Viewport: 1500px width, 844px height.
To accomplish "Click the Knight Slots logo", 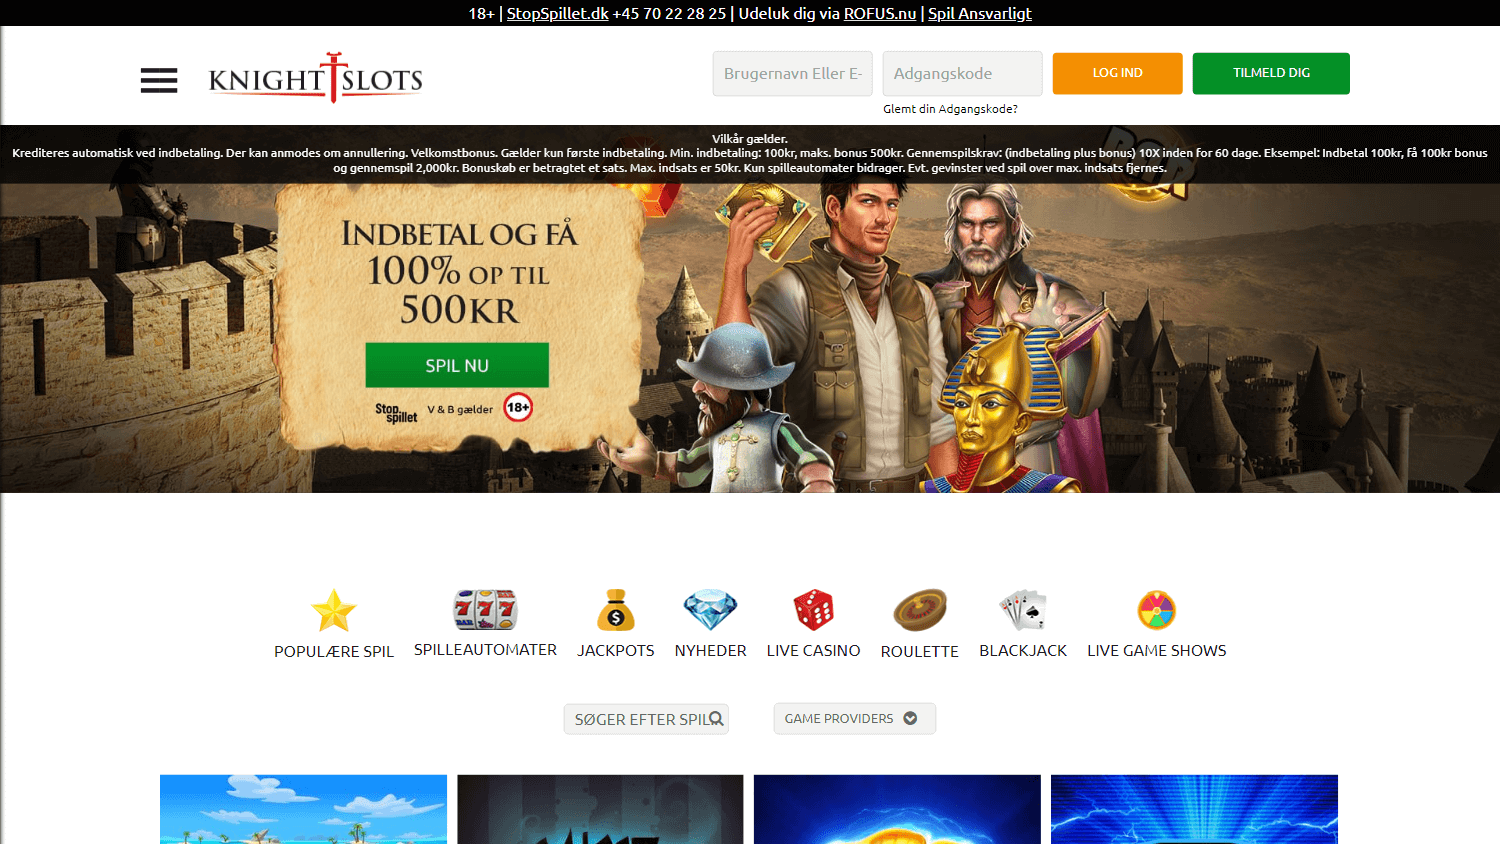I will 315,78.
